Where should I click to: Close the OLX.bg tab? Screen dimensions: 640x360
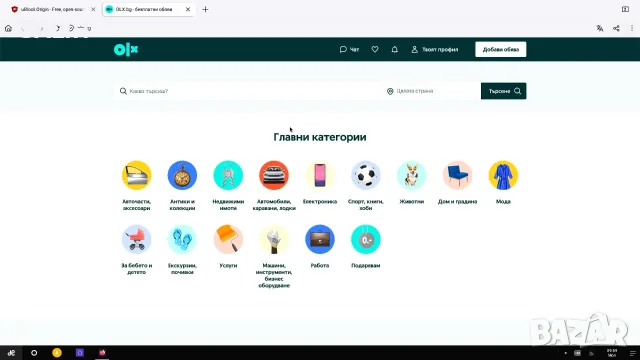click(x=188, y=9)
